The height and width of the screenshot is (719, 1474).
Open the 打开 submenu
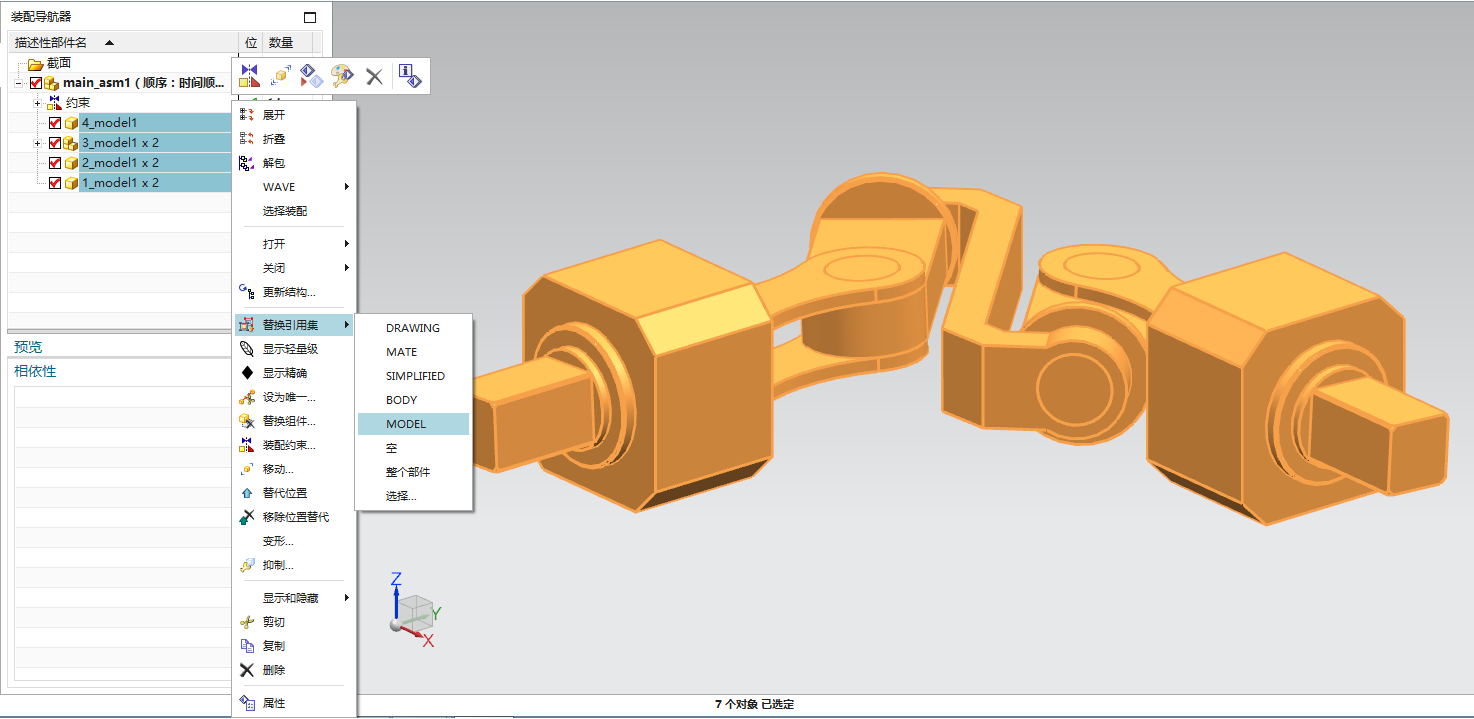point(294,244)
